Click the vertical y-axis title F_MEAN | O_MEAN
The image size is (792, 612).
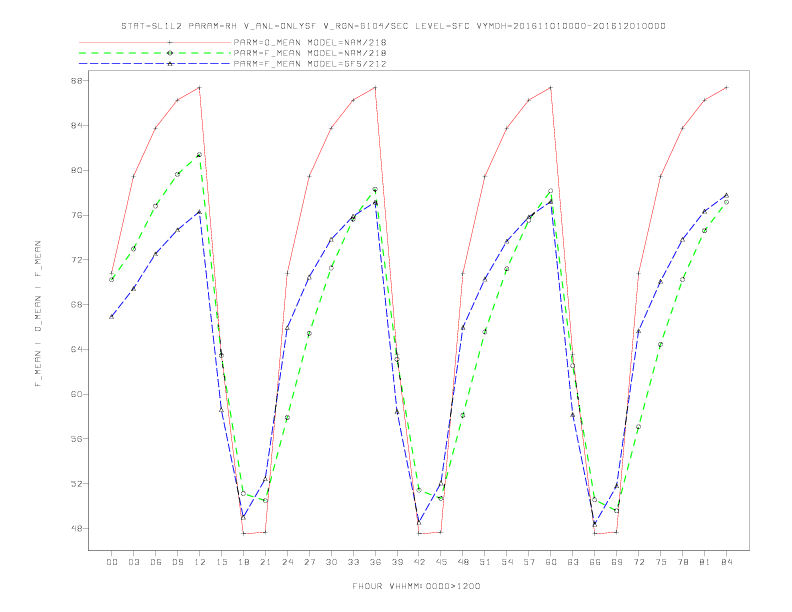38,314
